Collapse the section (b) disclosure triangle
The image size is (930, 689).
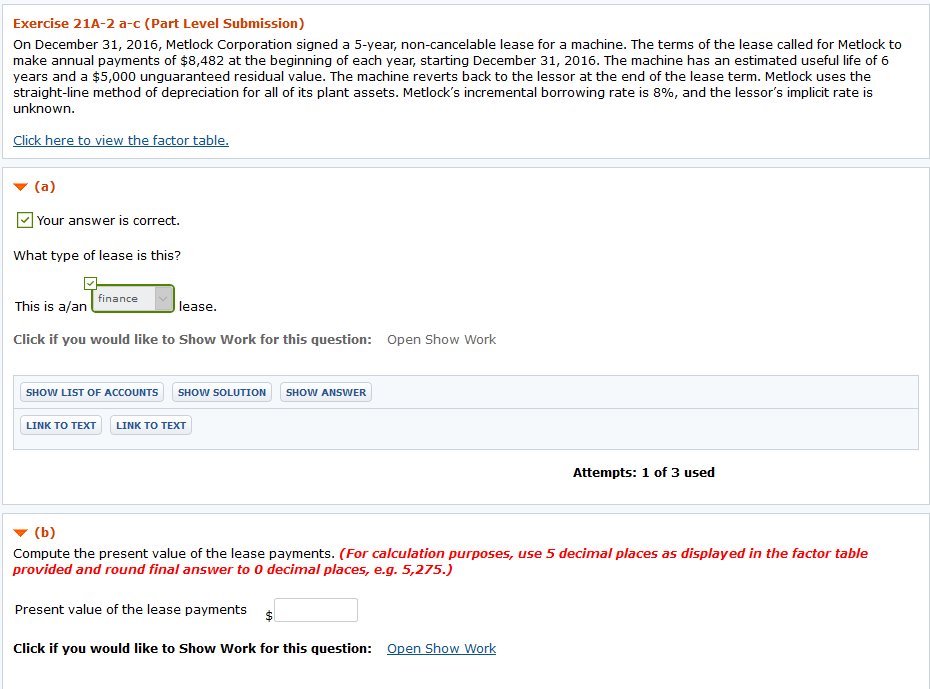point(19,532)
